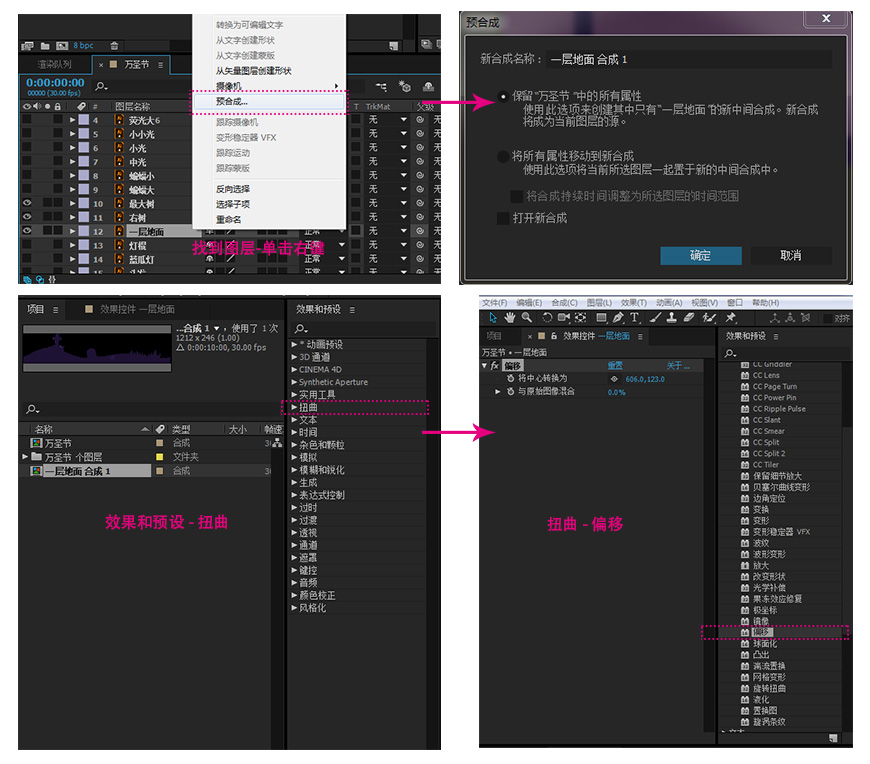This screenshot has width=870, height=764.
Task: Hide layer 11 右树 with its eye toggle
Action: coord(27,217)
